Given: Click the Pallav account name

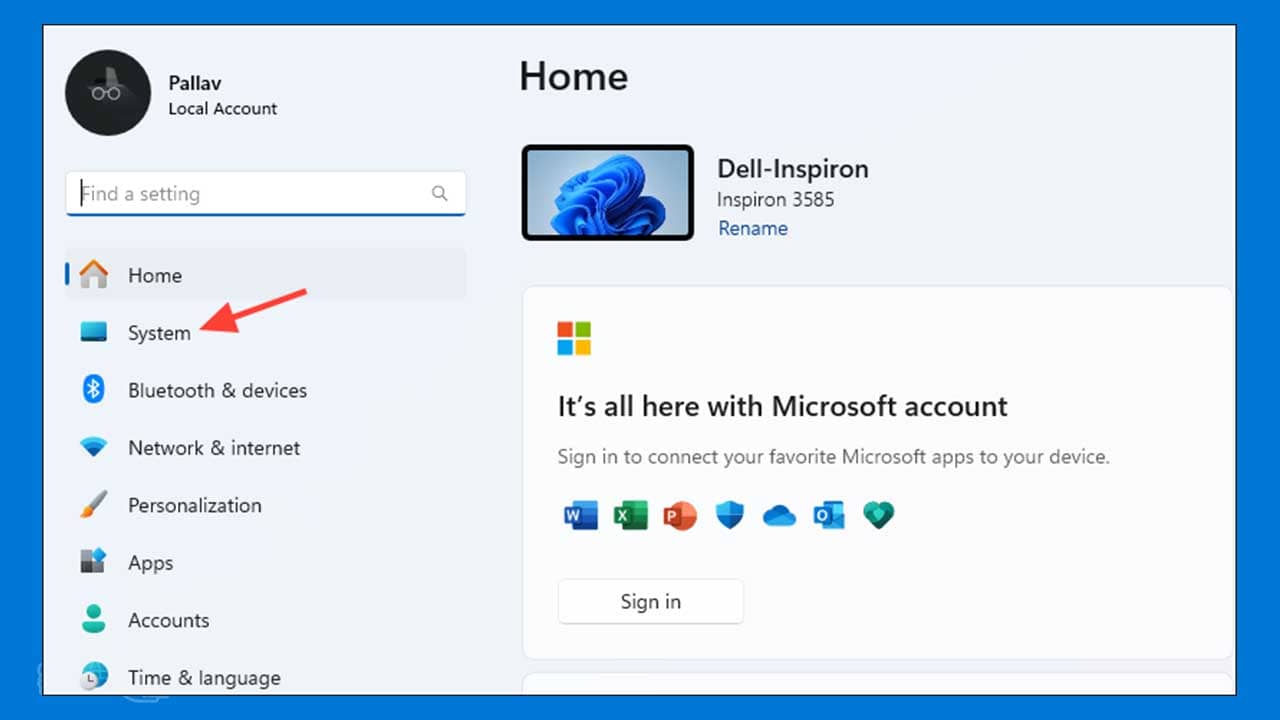Looking at the screenshot, I should [x=194, y=83].
